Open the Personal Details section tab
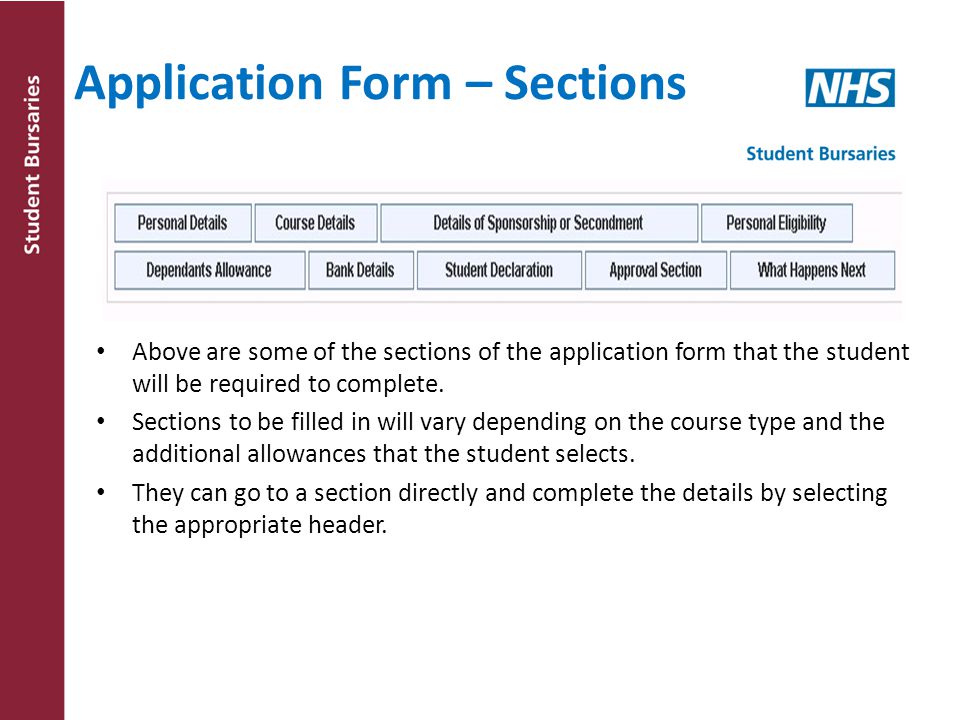 (x=182, y=223)
